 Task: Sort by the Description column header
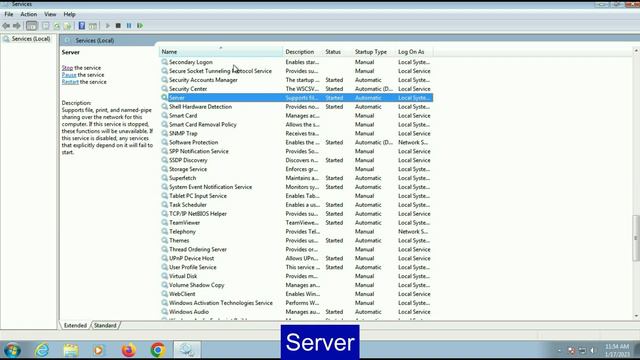302,52
